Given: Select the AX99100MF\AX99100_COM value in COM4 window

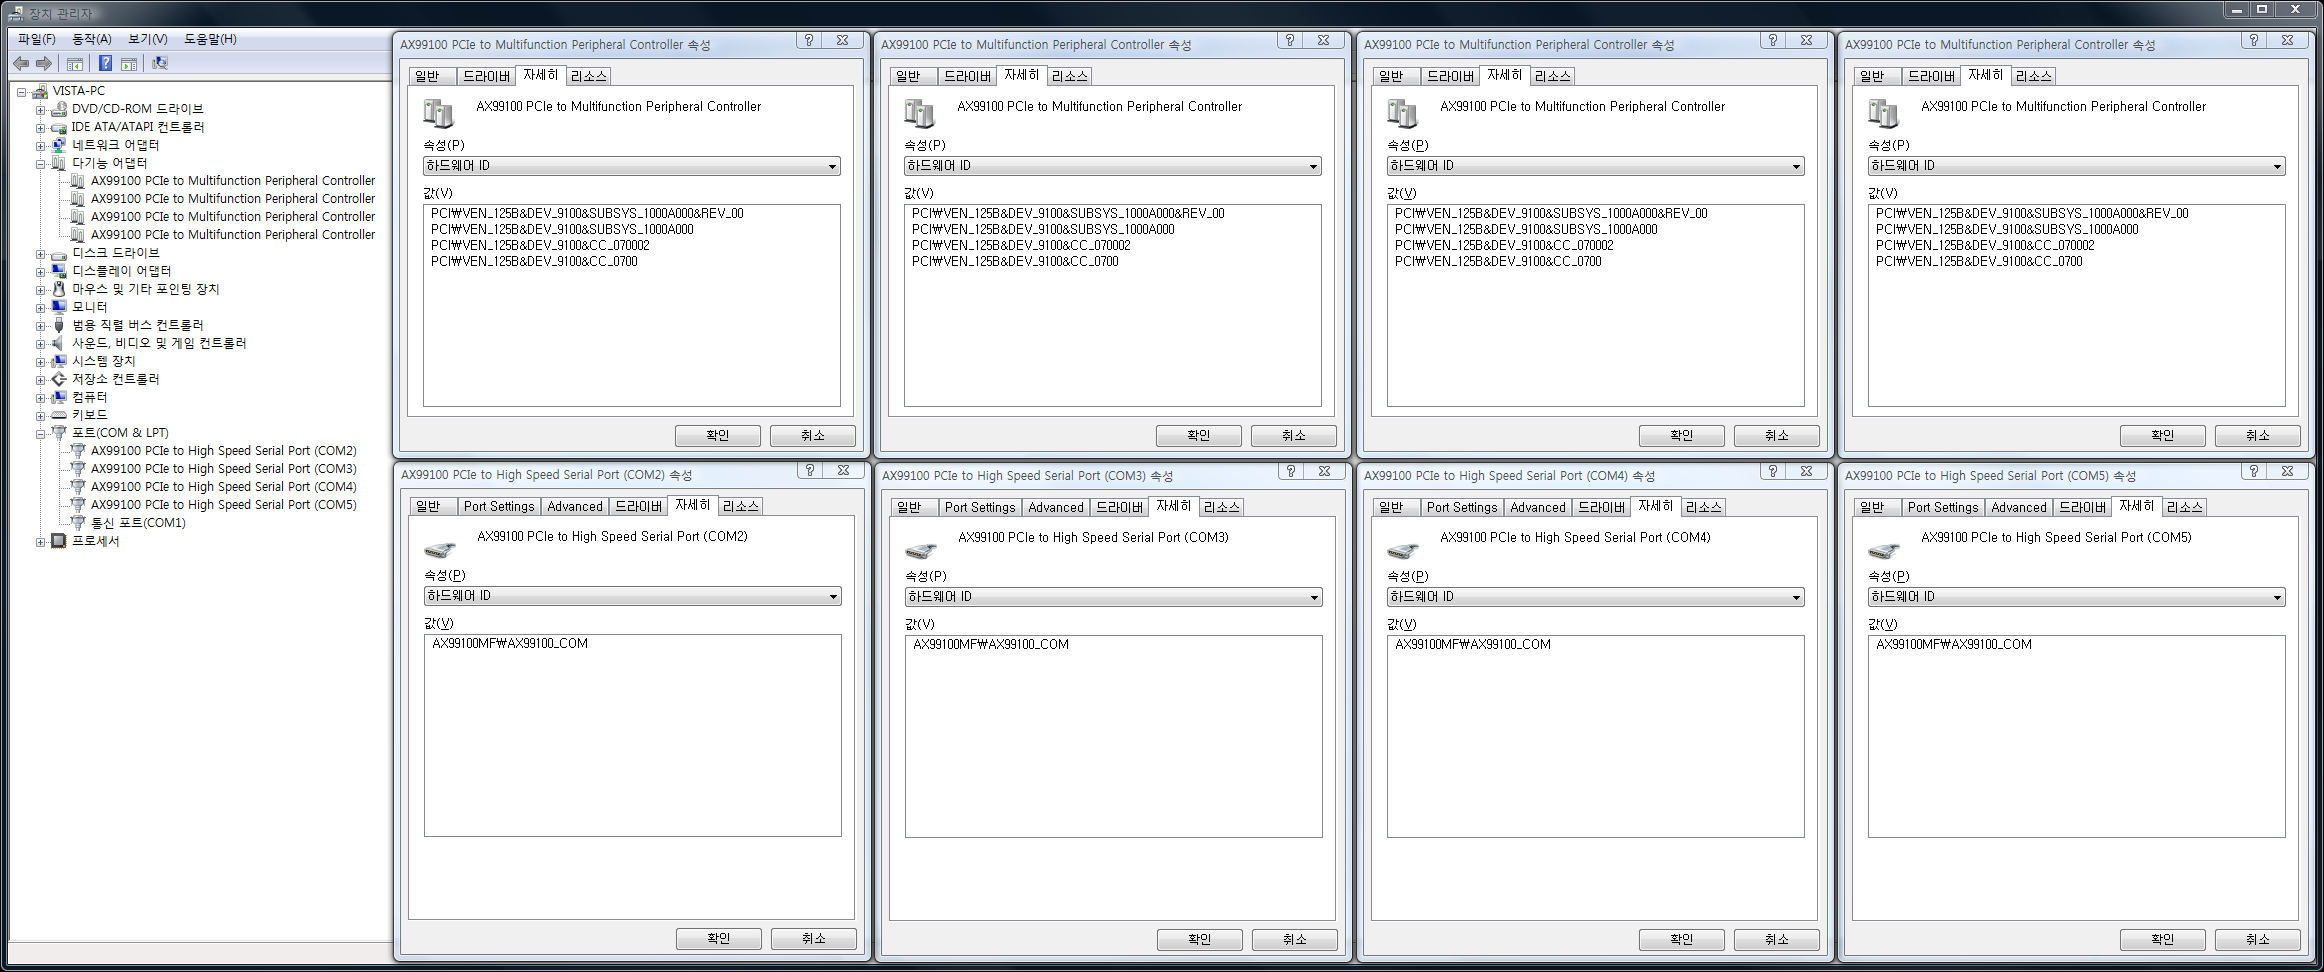Looking at the screenshot, I should pyautogui.click(x=1473, y=645).
